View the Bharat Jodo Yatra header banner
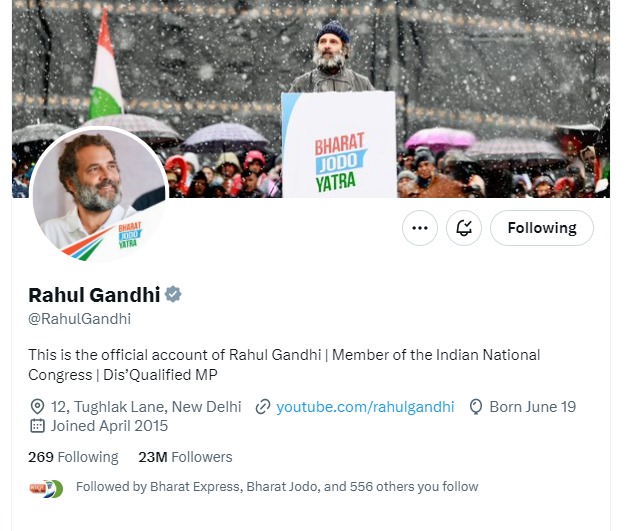638x531 pixels. coord(311,99)
